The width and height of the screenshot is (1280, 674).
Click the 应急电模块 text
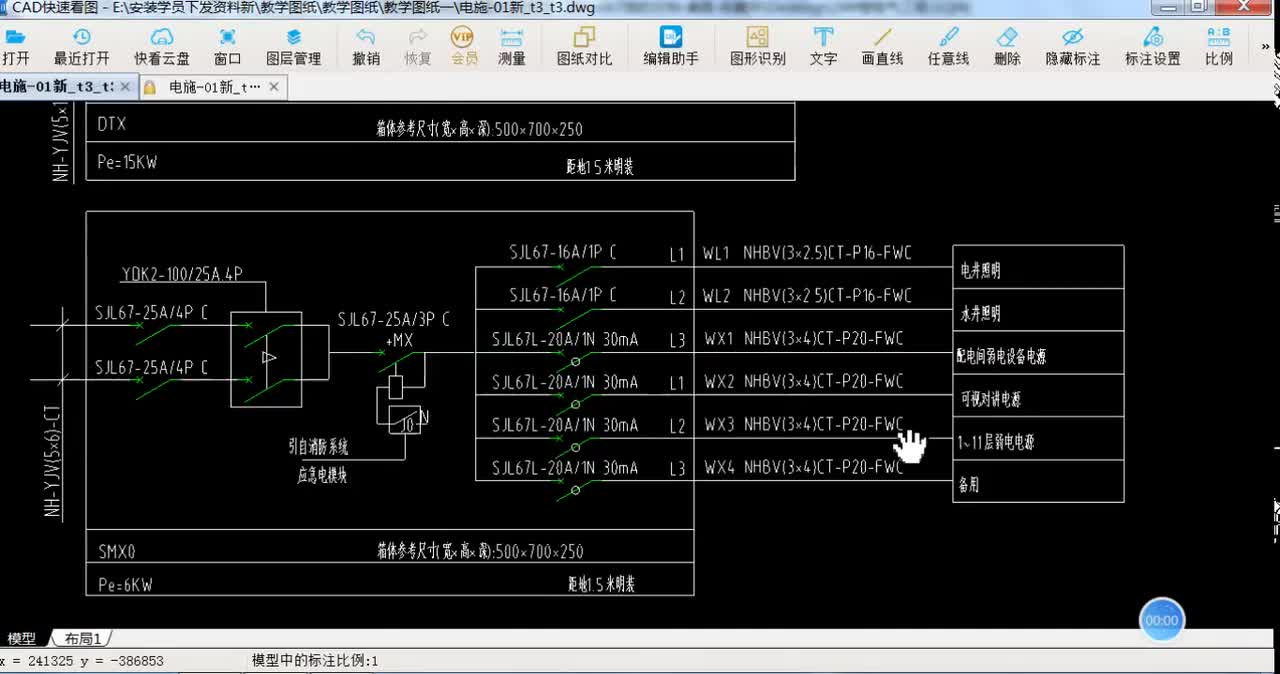click(x=321, y=475)
